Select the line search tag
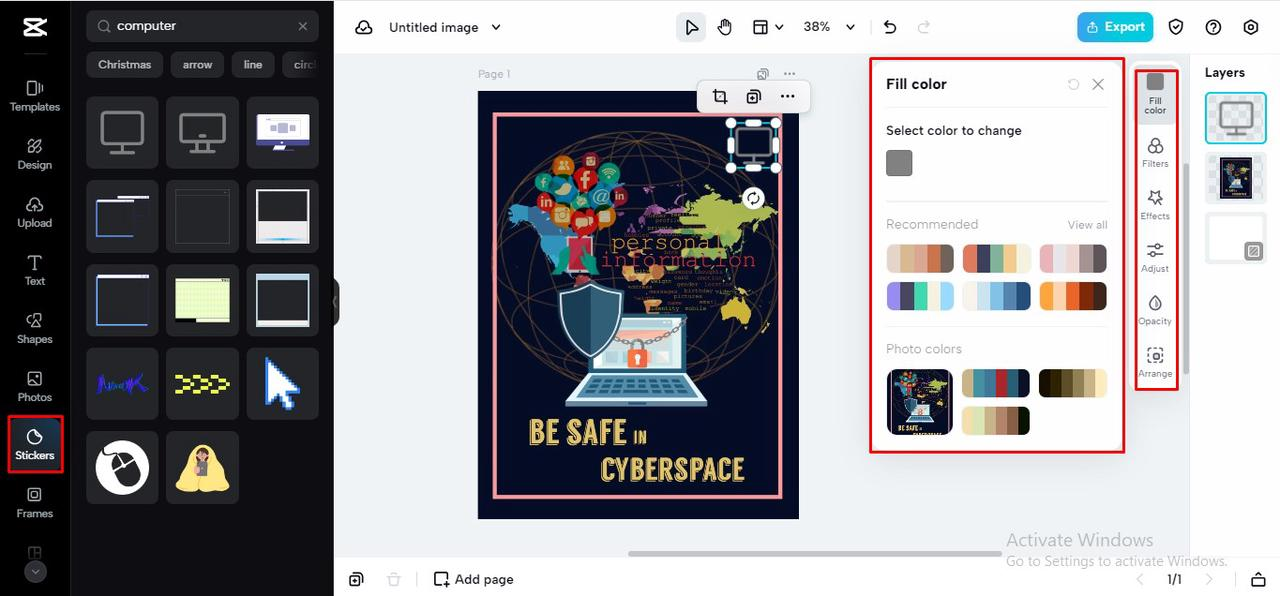The width and height of the screenshot is (1280, 596). [x=253, y=65]
